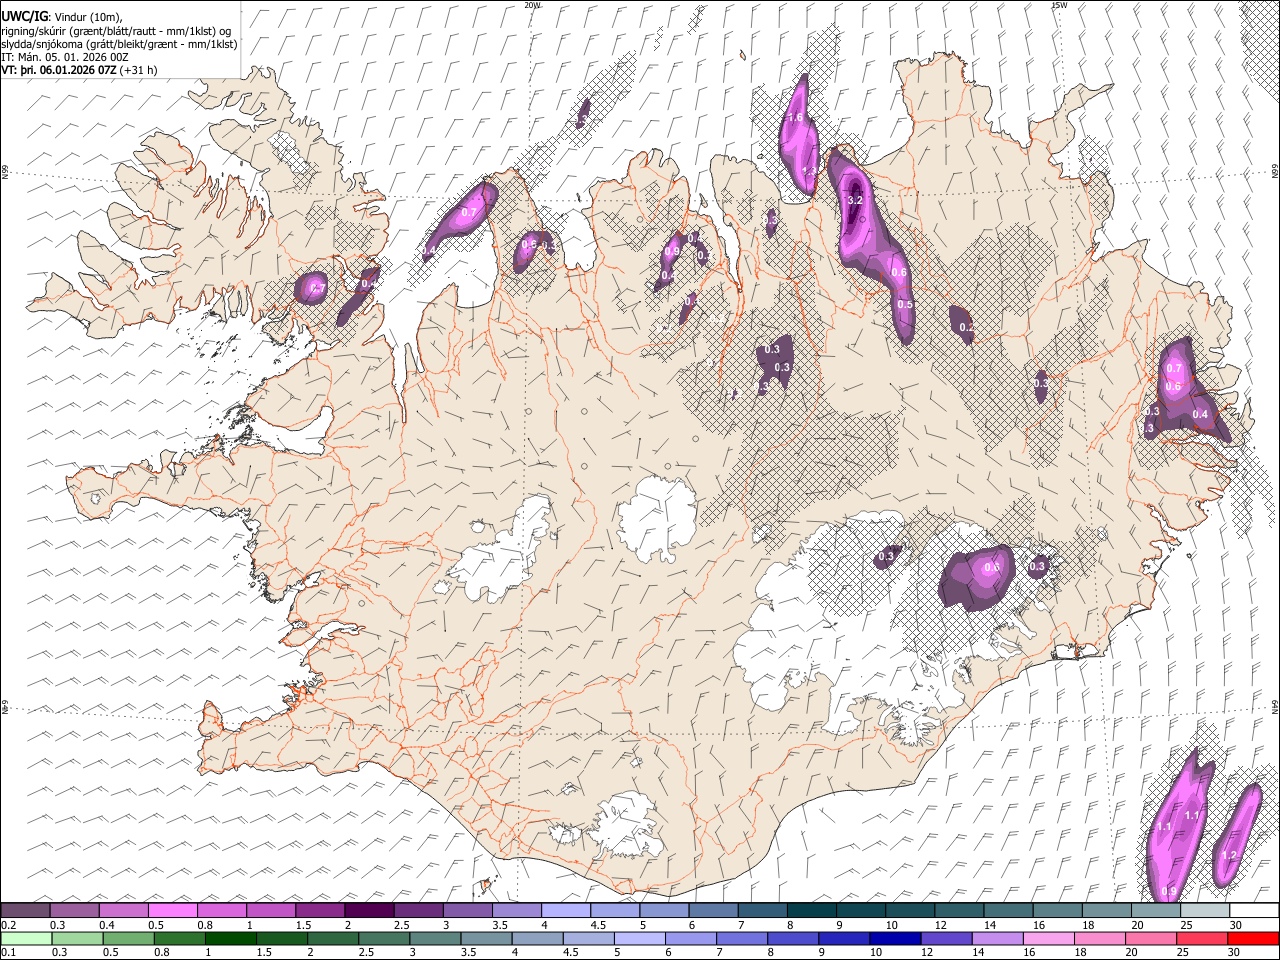Click the '0.2' label starting the upper legend
The height and width of the screenshot is (960, 1280).
click(x=9, y=925)
